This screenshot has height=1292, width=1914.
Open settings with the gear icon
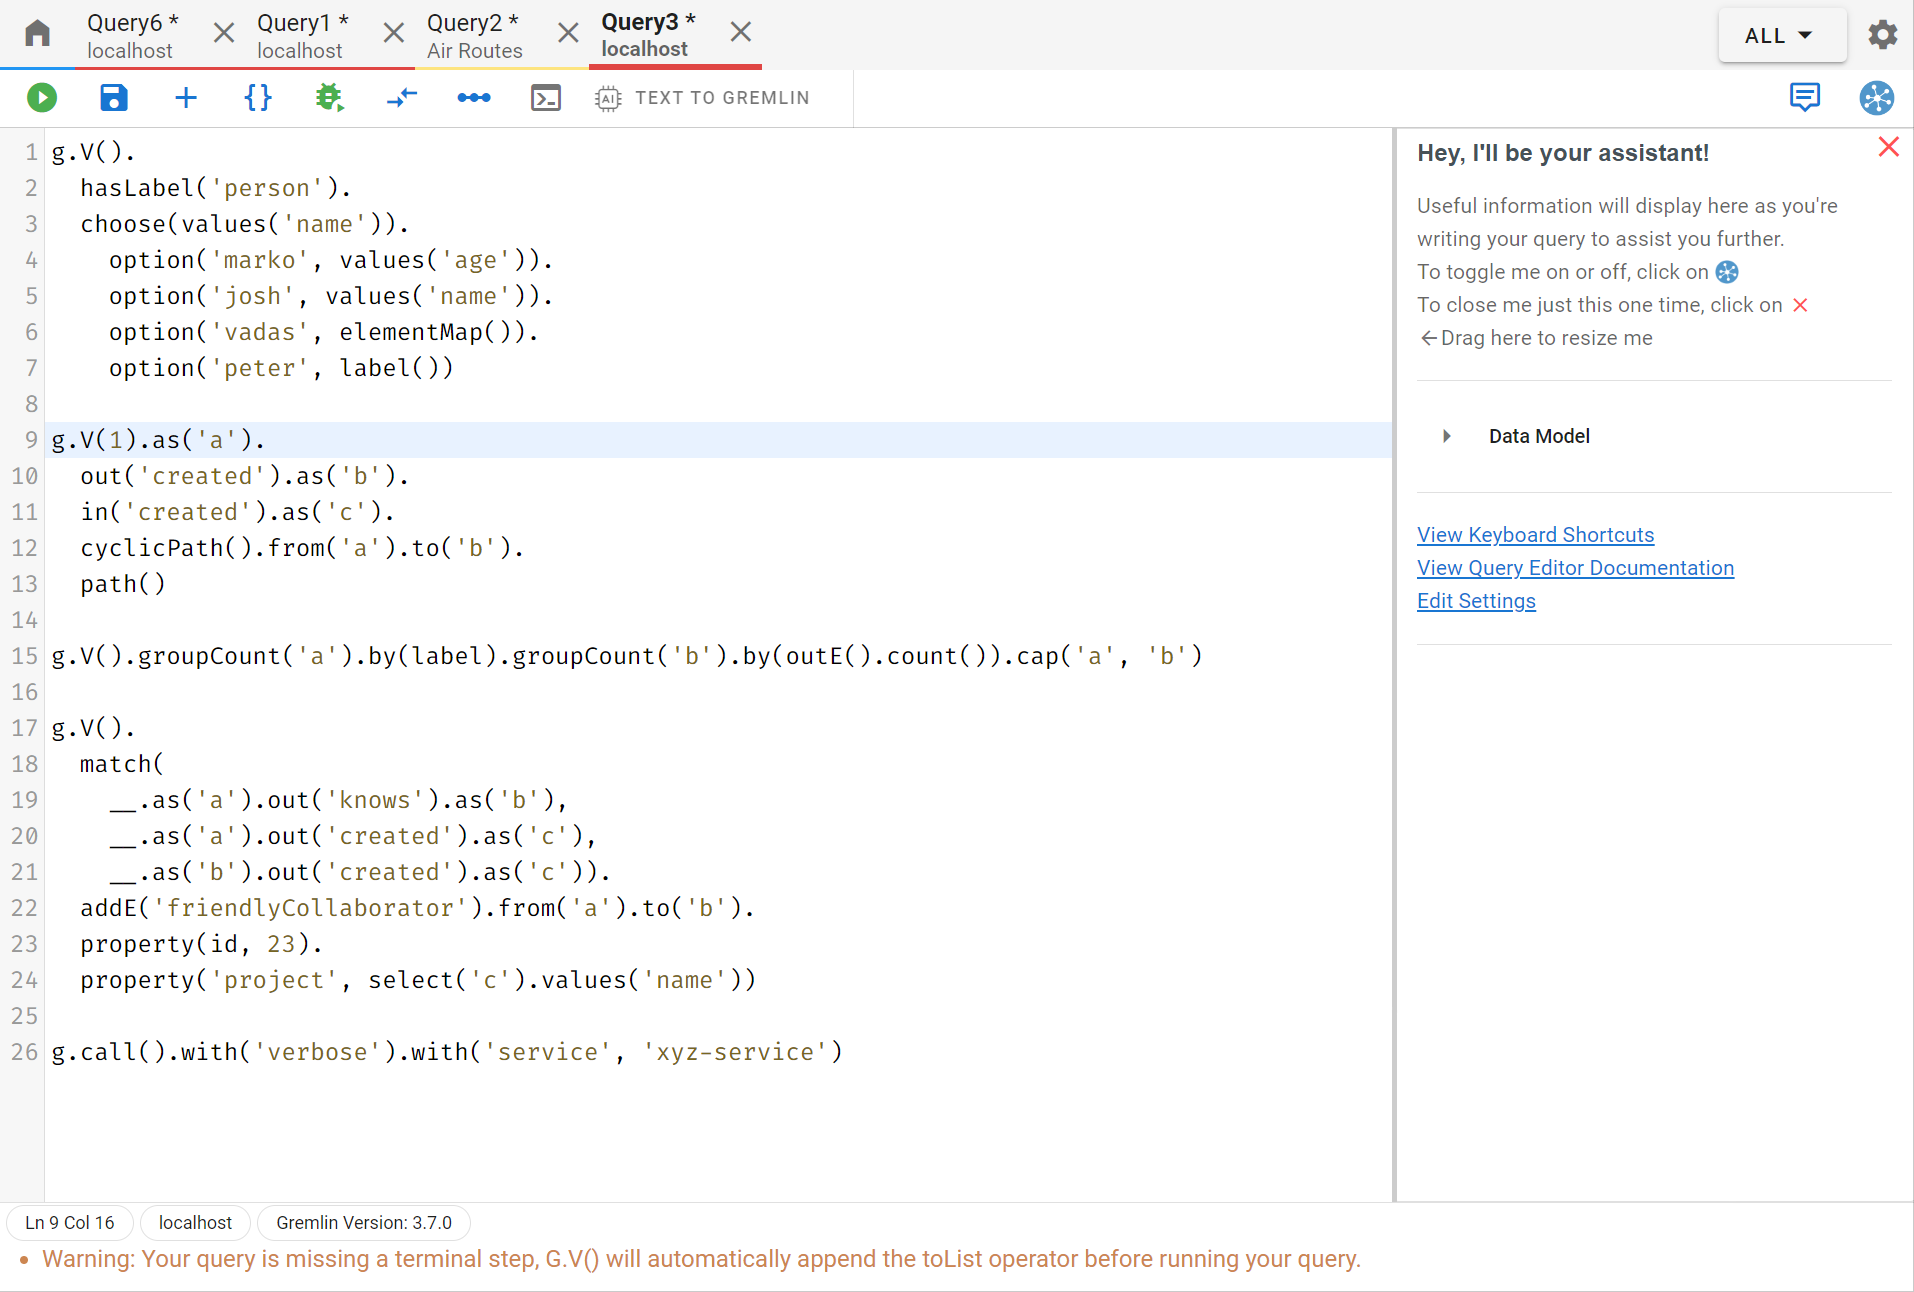click(1883, 35)
